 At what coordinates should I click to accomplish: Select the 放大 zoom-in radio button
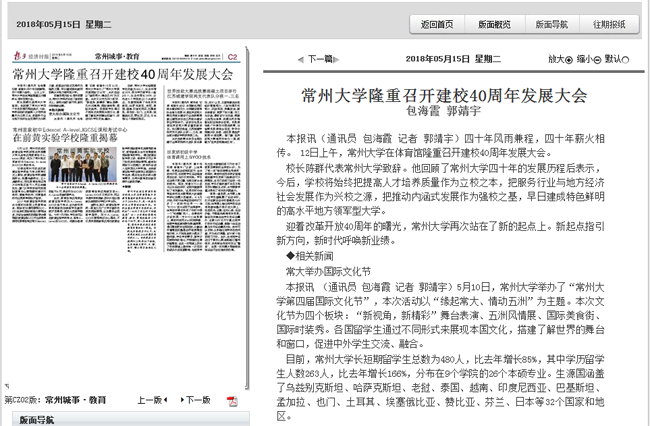click(x=571, y=58)
